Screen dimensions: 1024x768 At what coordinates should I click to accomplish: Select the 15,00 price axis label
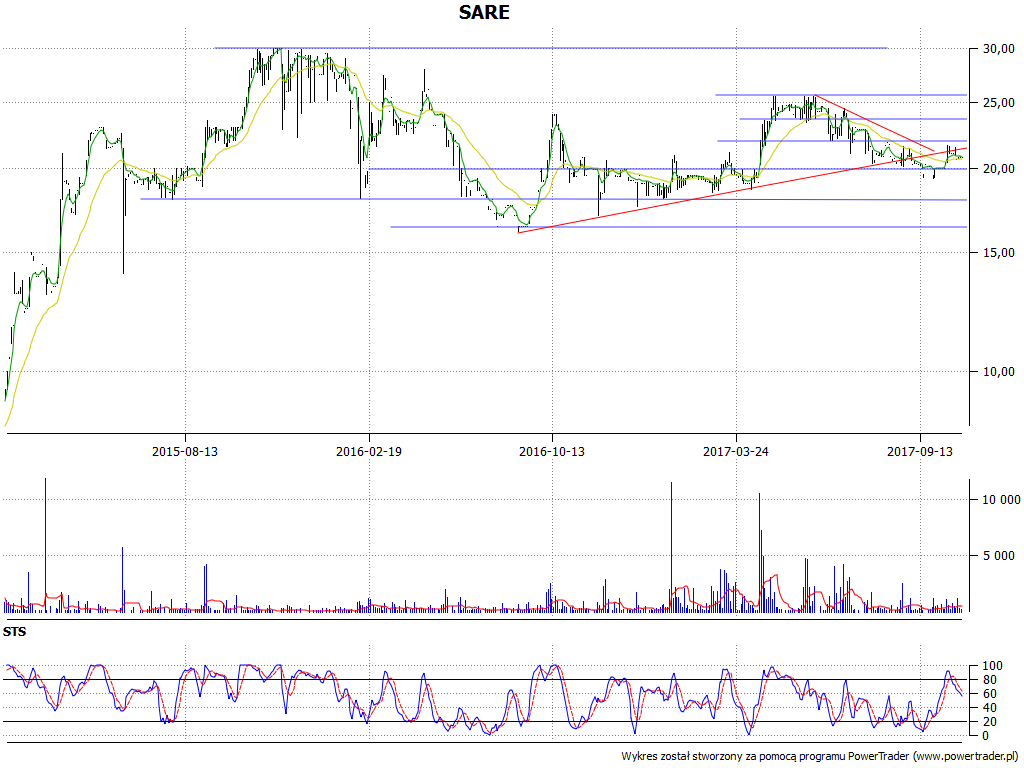999,253
